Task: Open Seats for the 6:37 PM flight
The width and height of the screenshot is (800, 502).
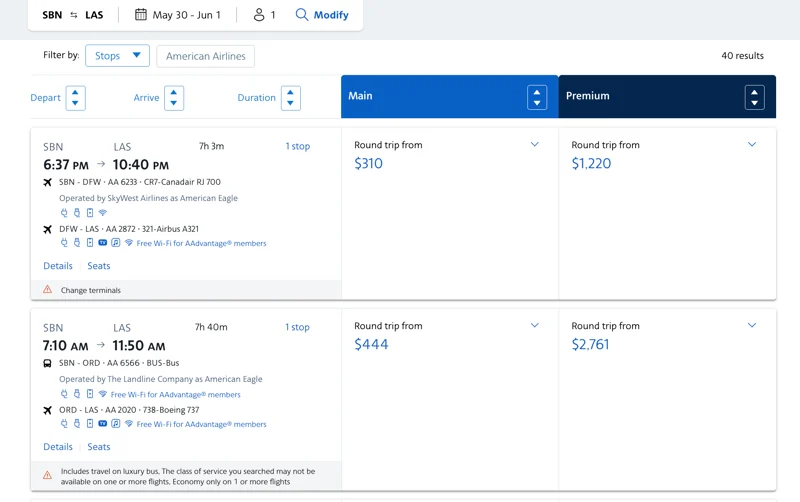Action: [x=99, y=266]
